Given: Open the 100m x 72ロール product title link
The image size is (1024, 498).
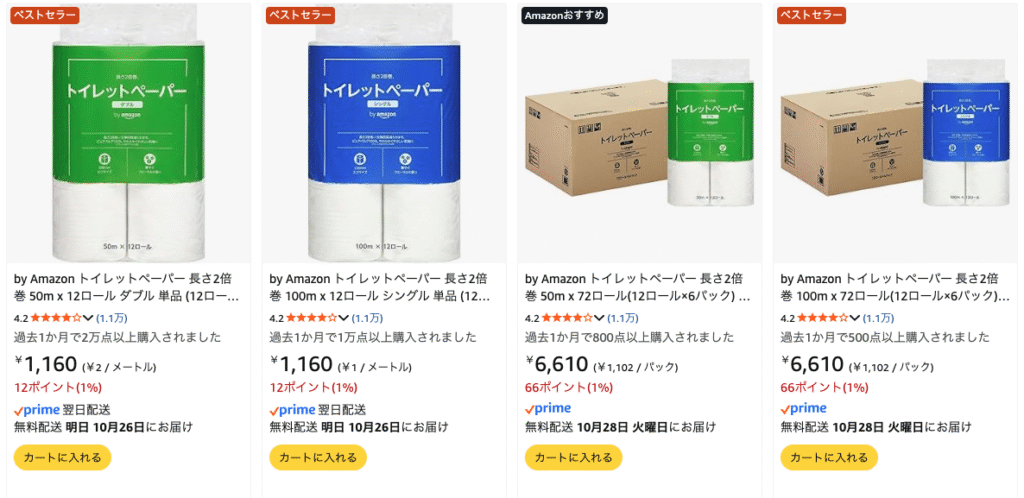Looking at the screenshot, I should (895, 287).
